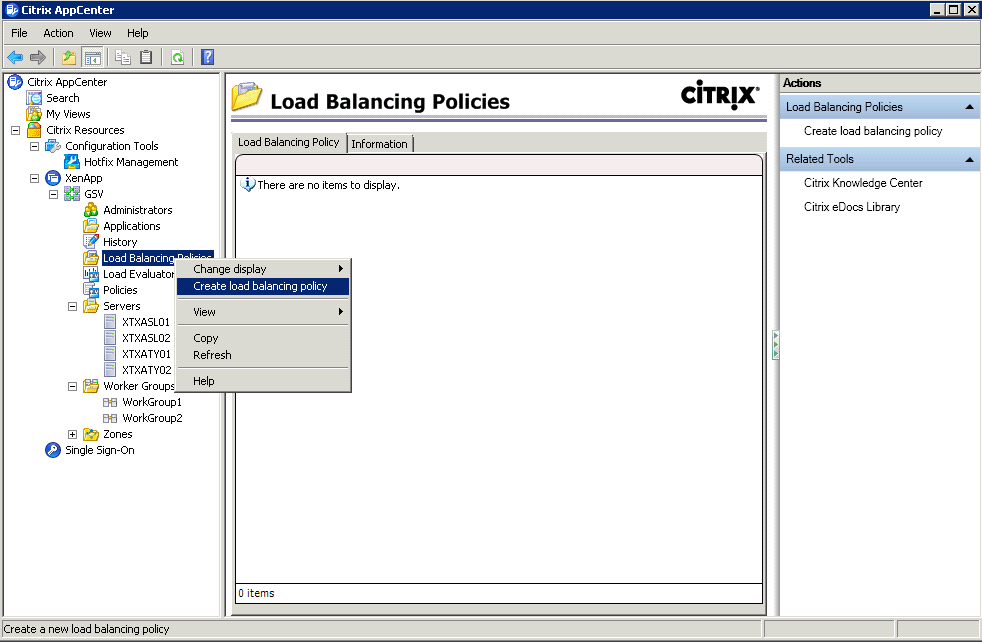Click the Citrix AppCenter root node icon
The height and width of the screenshot is (642, 982).
pos(15,82)
